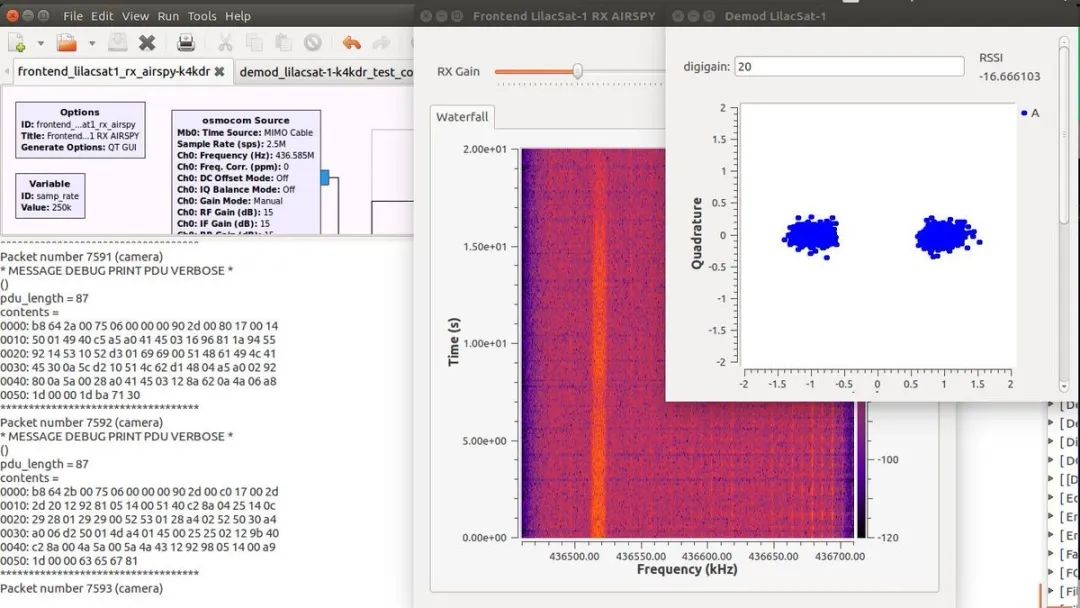Click the new flowgraph icon
The image size is (1080, 608).
point(17,43)
